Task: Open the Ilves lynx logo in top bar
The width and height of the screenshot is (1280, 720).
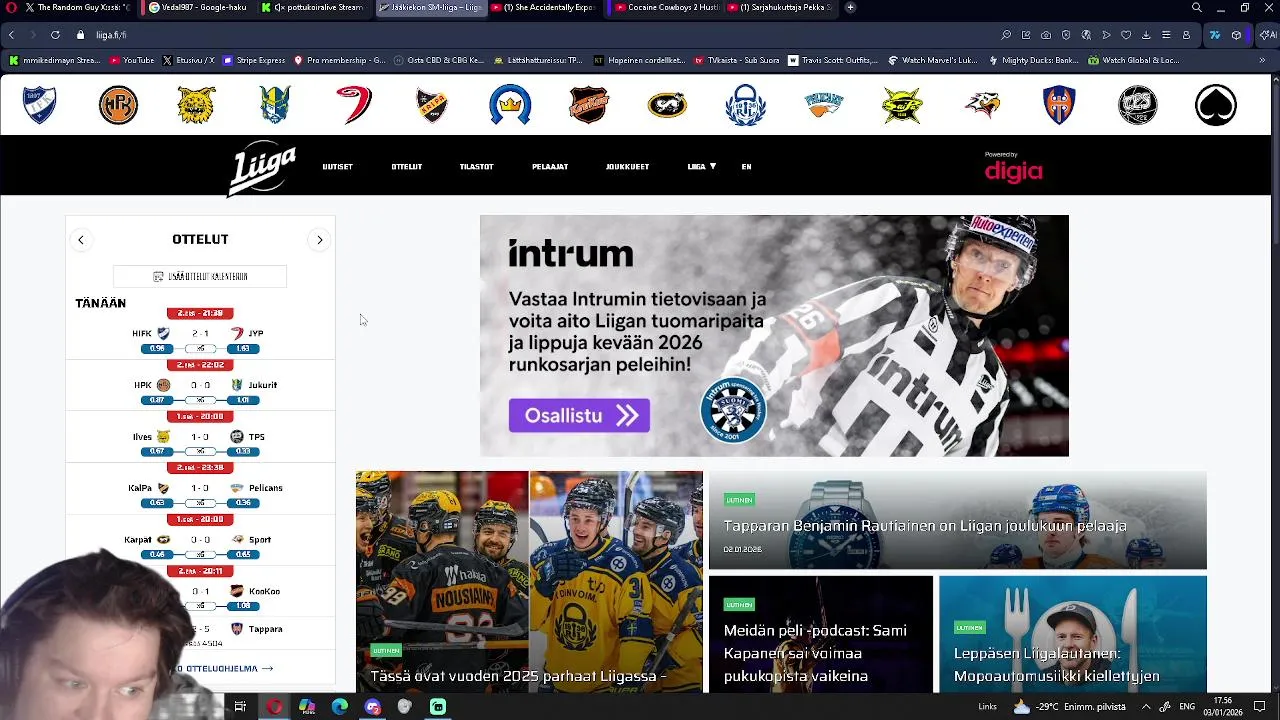Action: (x=196, y=105)
